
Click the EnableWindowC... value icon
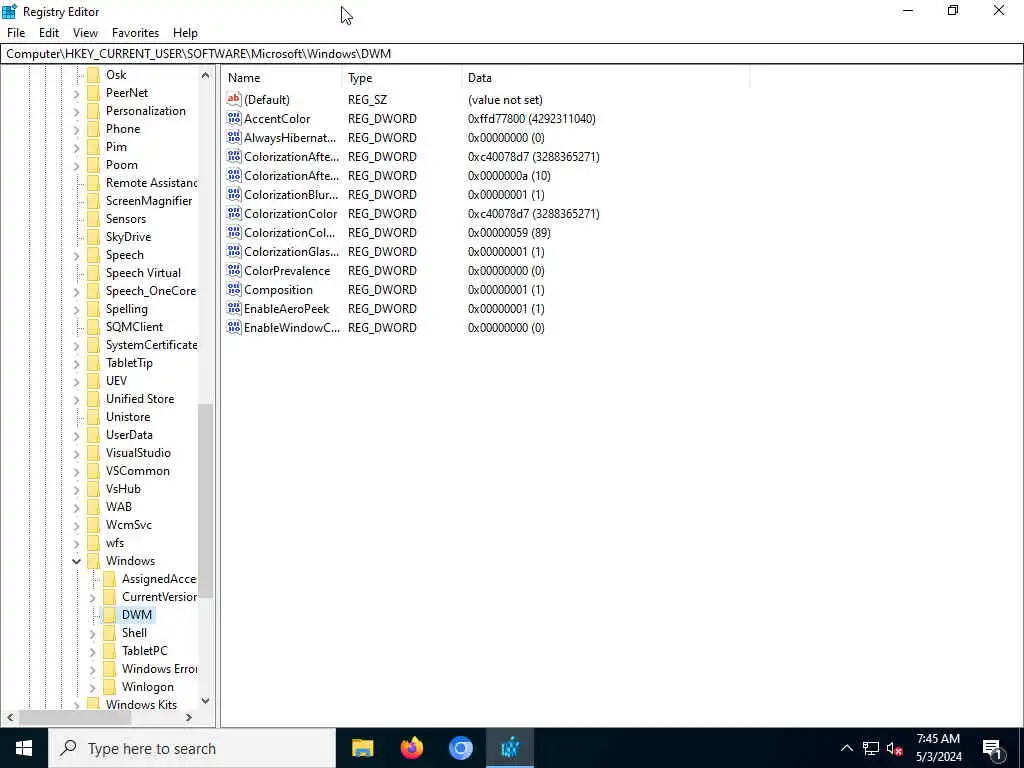[234, 327]
